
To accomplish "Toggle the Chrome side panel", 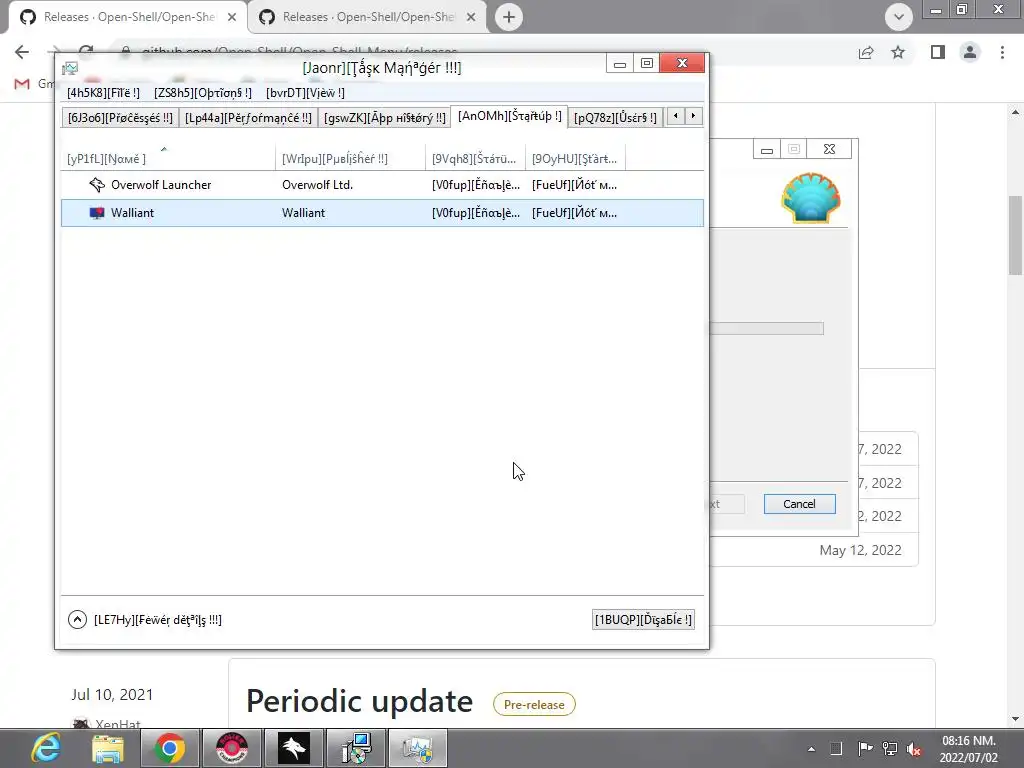I will tap(938, 52).
